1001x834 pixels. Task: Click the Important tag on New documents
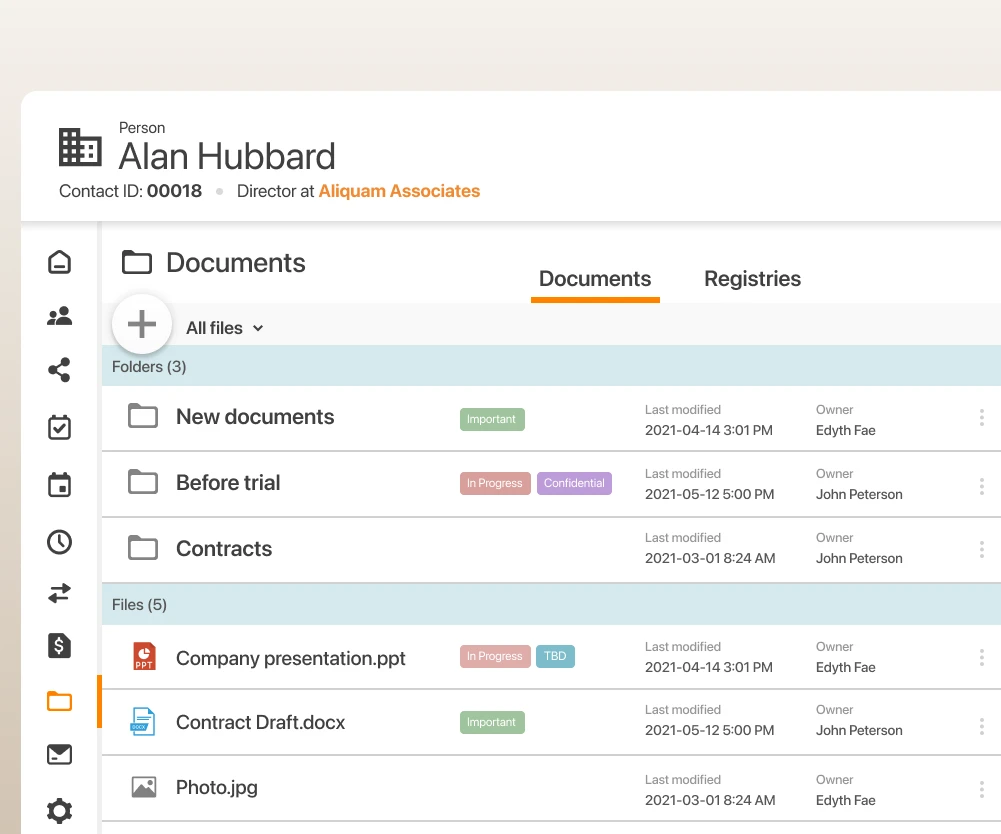click(492, 420)
